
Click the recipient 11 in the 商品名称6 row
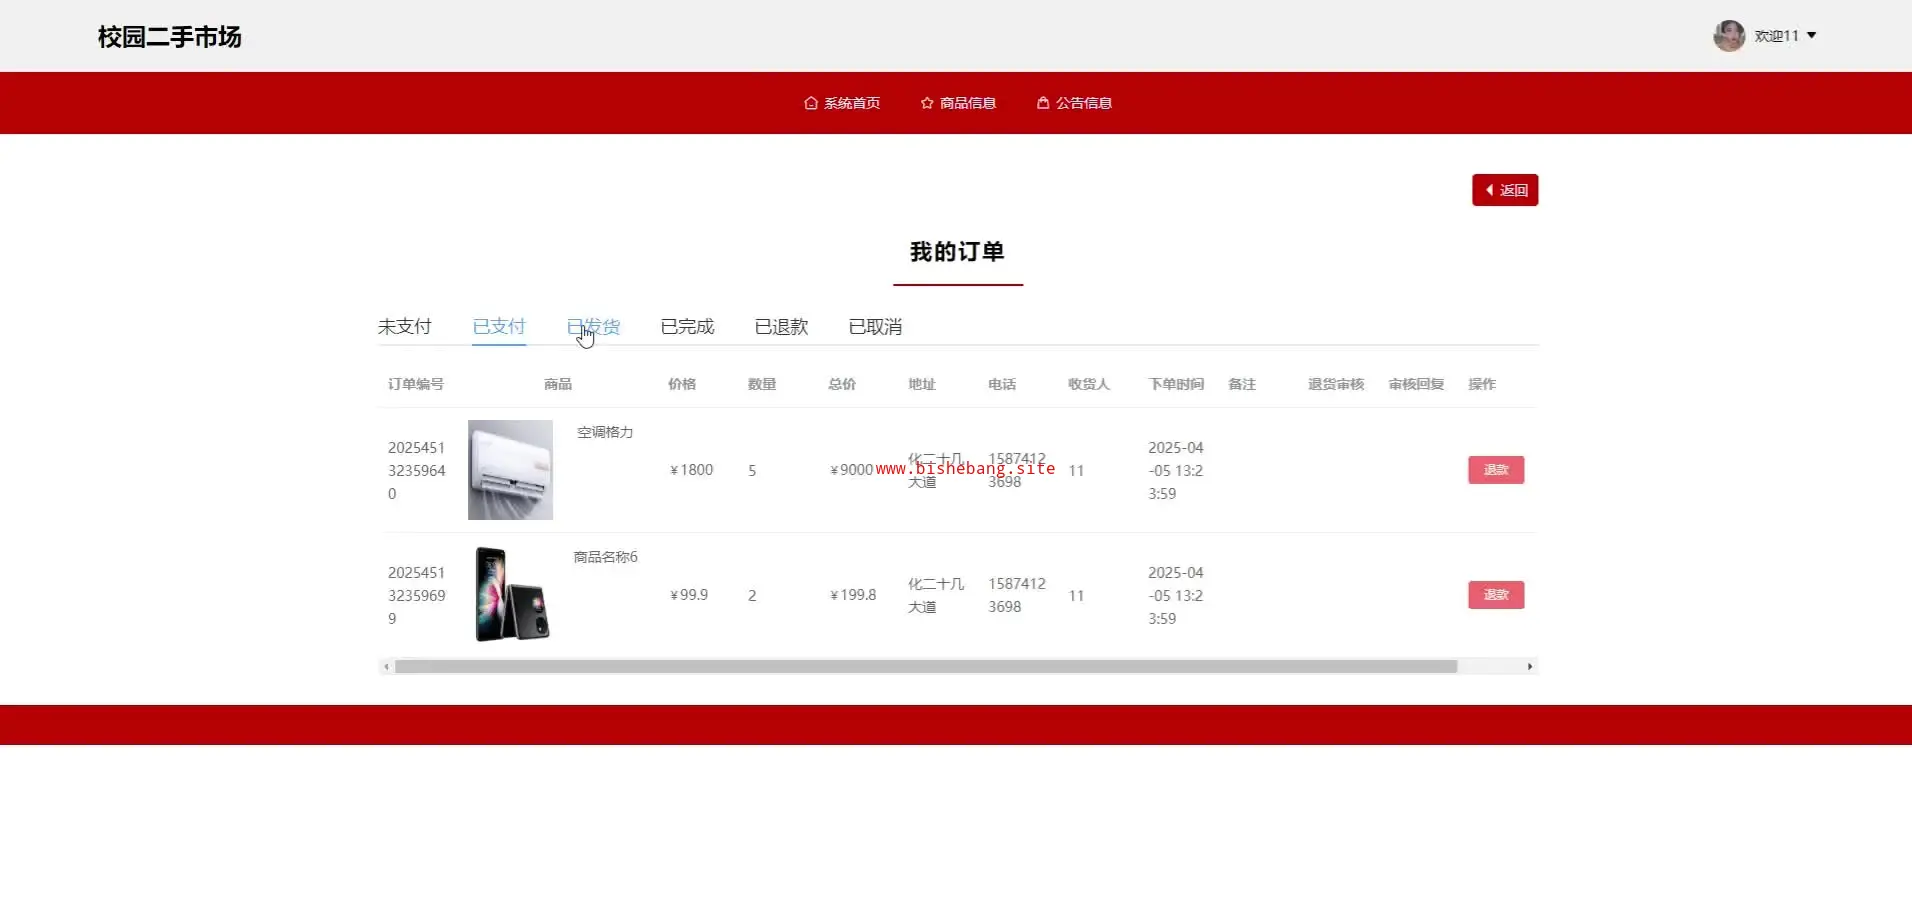pos(1076,595)
